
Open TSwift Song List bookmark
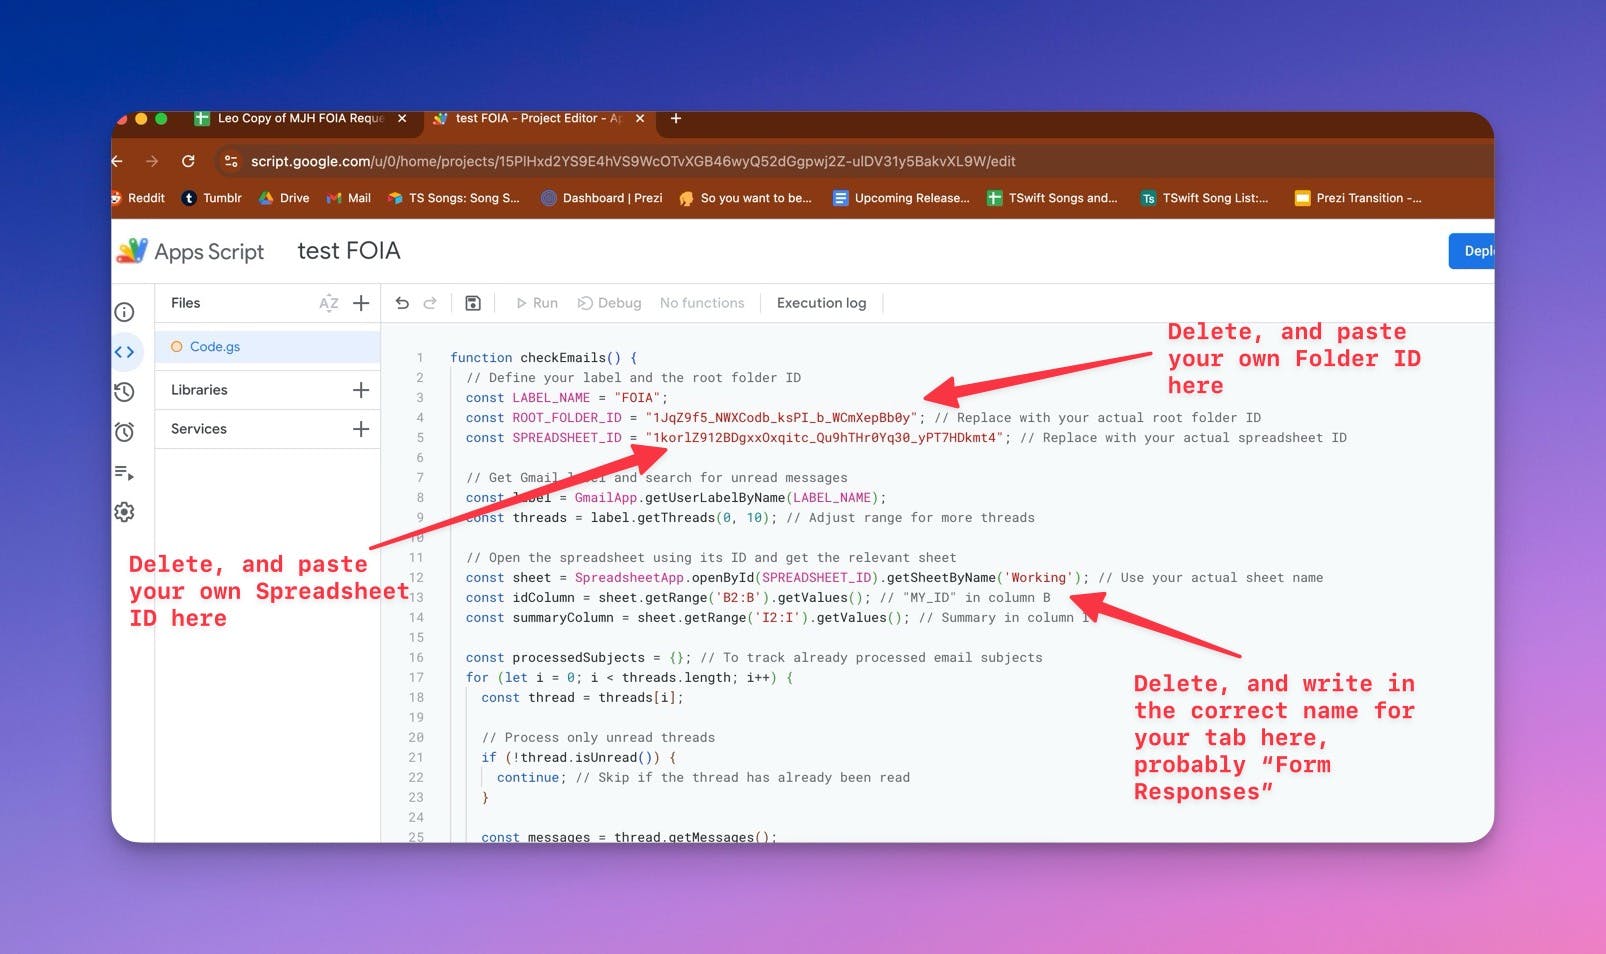pyautogui.click(x=1205, y=198)
